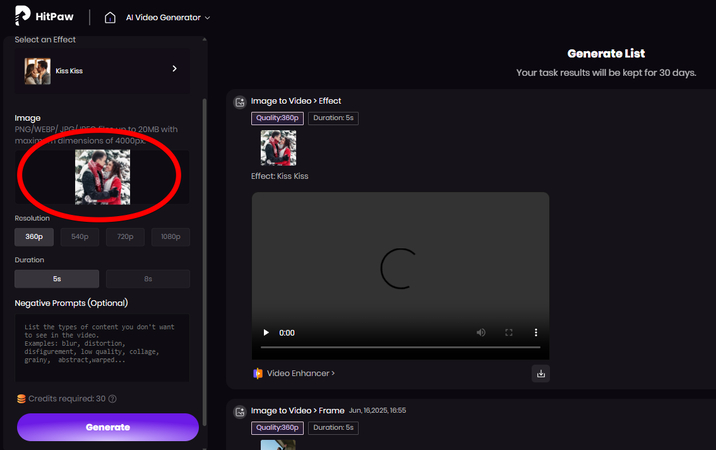Image resolution: width=716 pixels, height=450 pixels.
Task: Open the Kiss Kiss effect selector
Action: click(x=102, y=71)
